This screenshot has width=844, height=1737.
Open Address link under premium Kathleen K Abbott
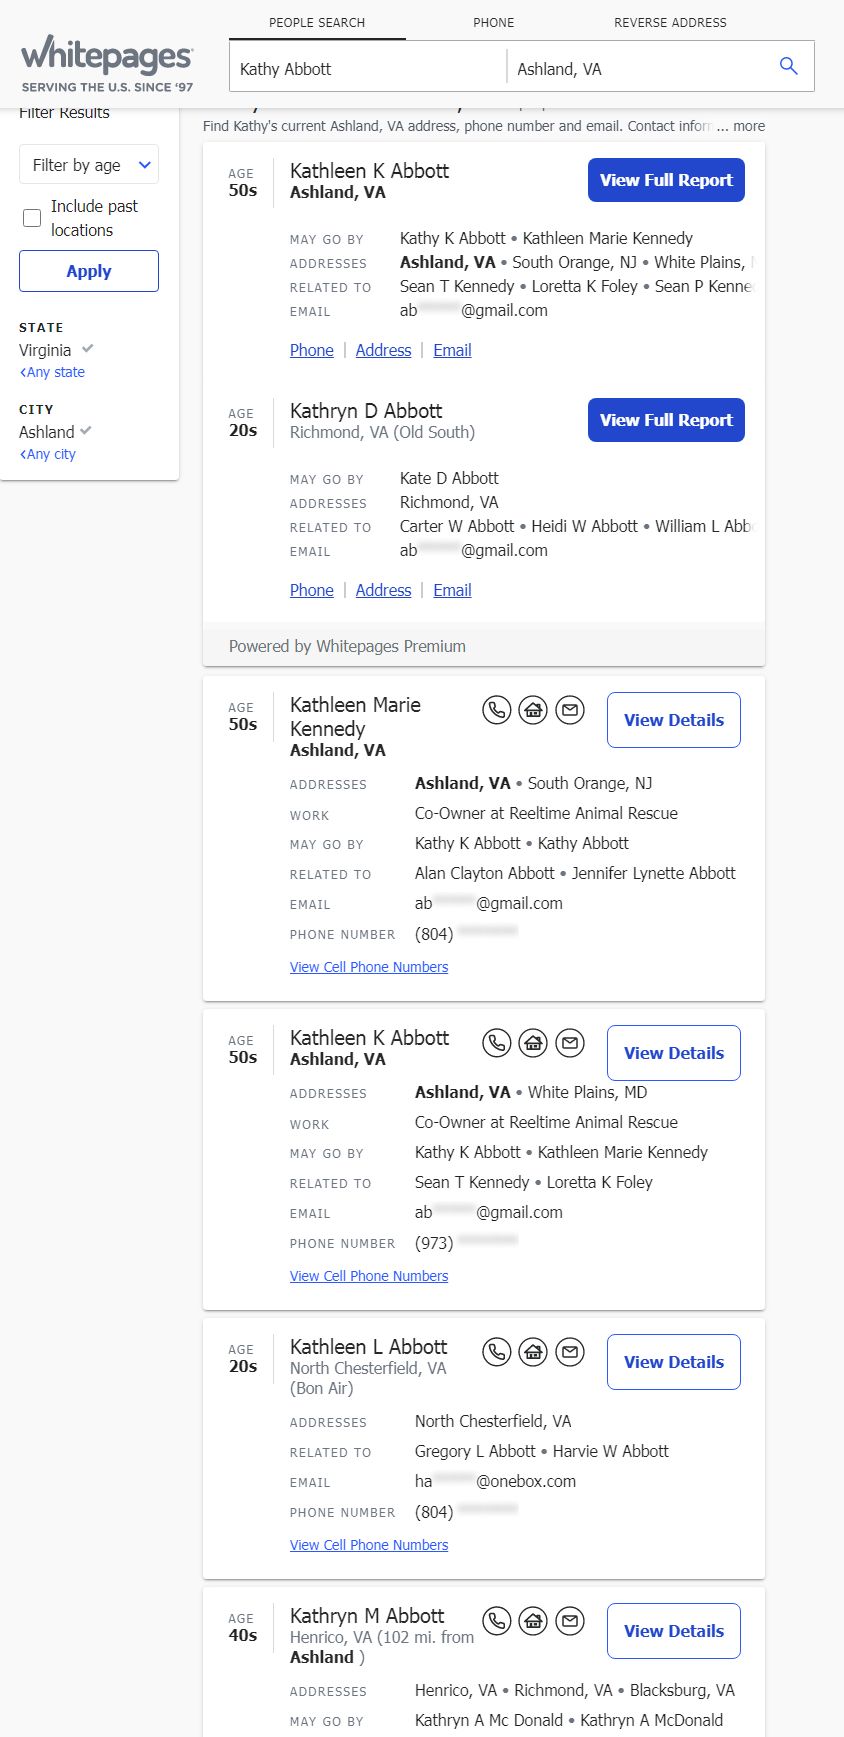pyautogui.click(x=383, y=350)
